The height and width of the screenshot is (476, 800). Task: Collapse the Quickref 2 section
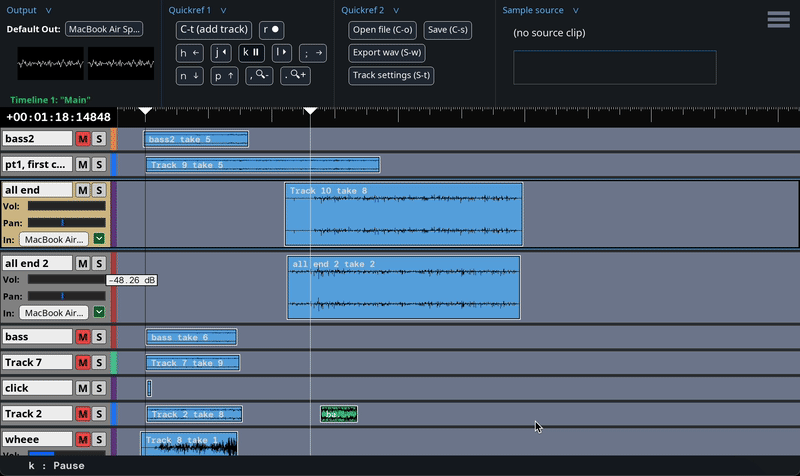(x=396, y=10)
